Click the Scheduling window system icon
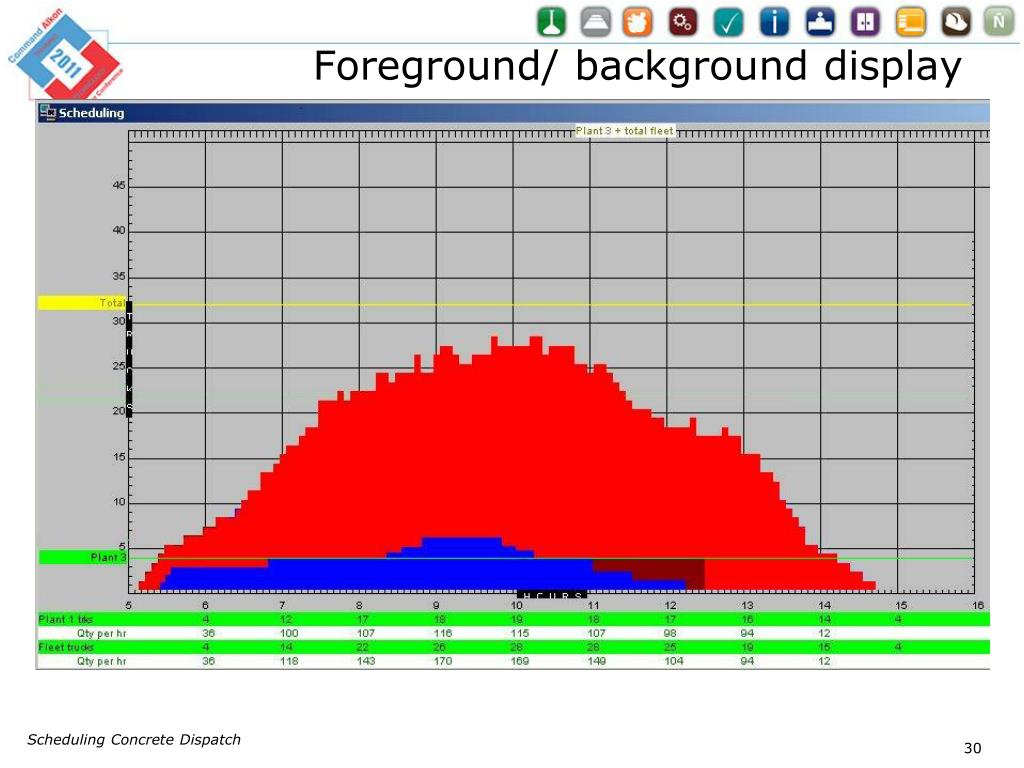This screenshot has width=1024, height=768. 47,113
